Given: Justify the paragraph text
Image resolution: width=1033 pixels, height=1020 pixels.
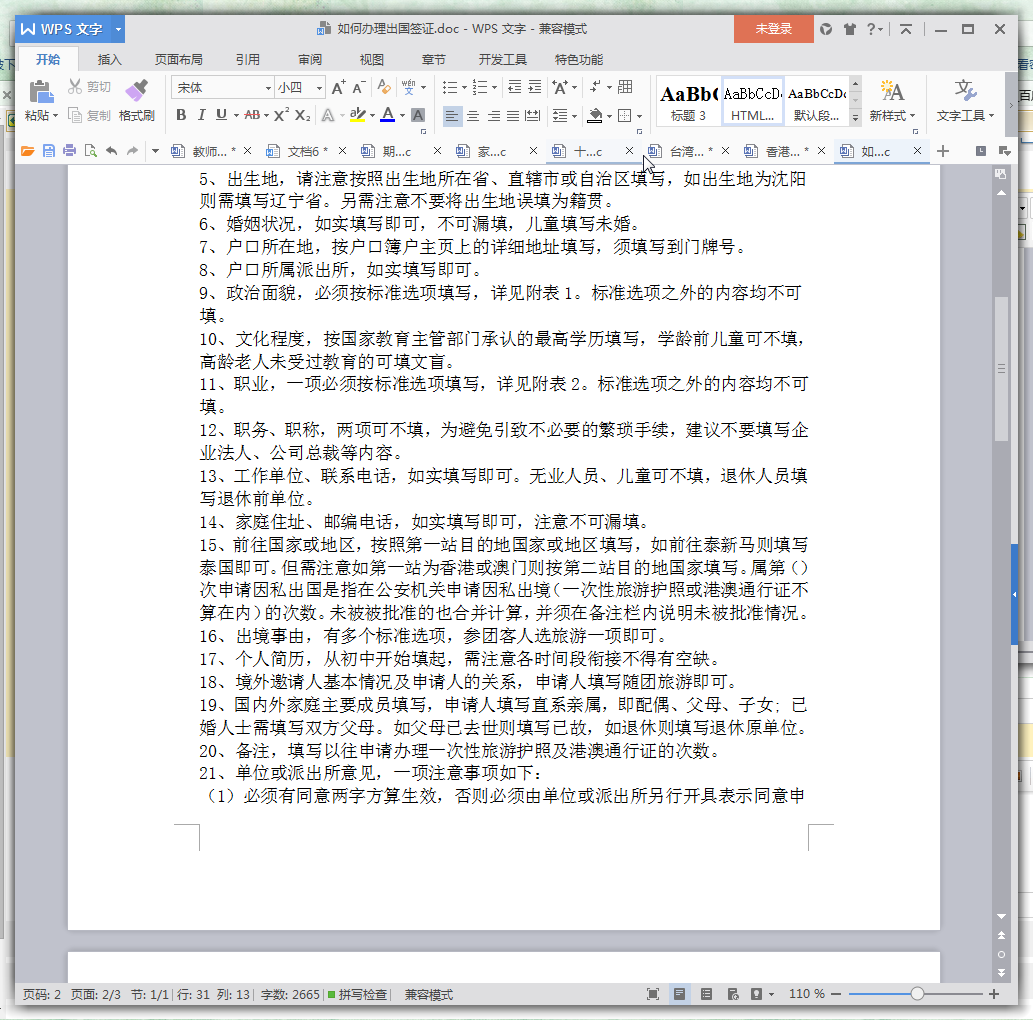Looking at the screenshot, I should (x=513, y=116).
